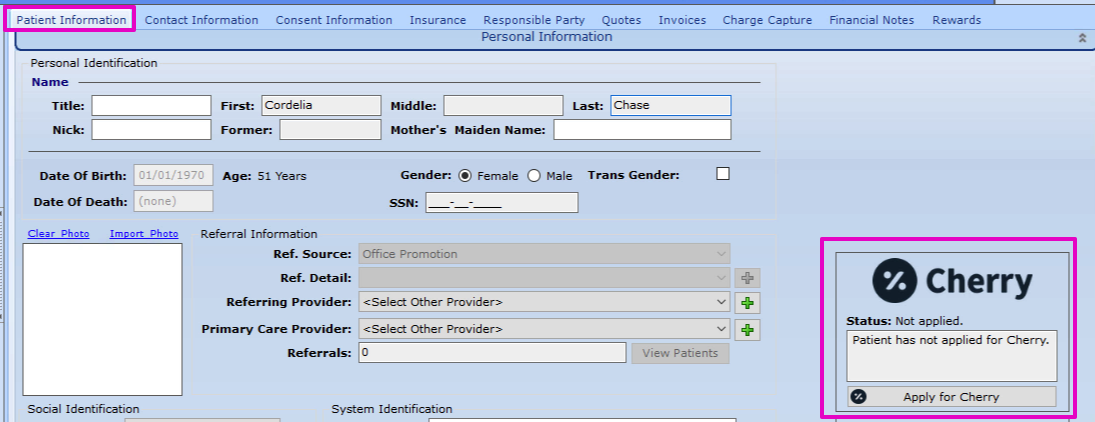Click the green plus beside Primary Care Provider
1095x422 pixels.
(747, 329)
